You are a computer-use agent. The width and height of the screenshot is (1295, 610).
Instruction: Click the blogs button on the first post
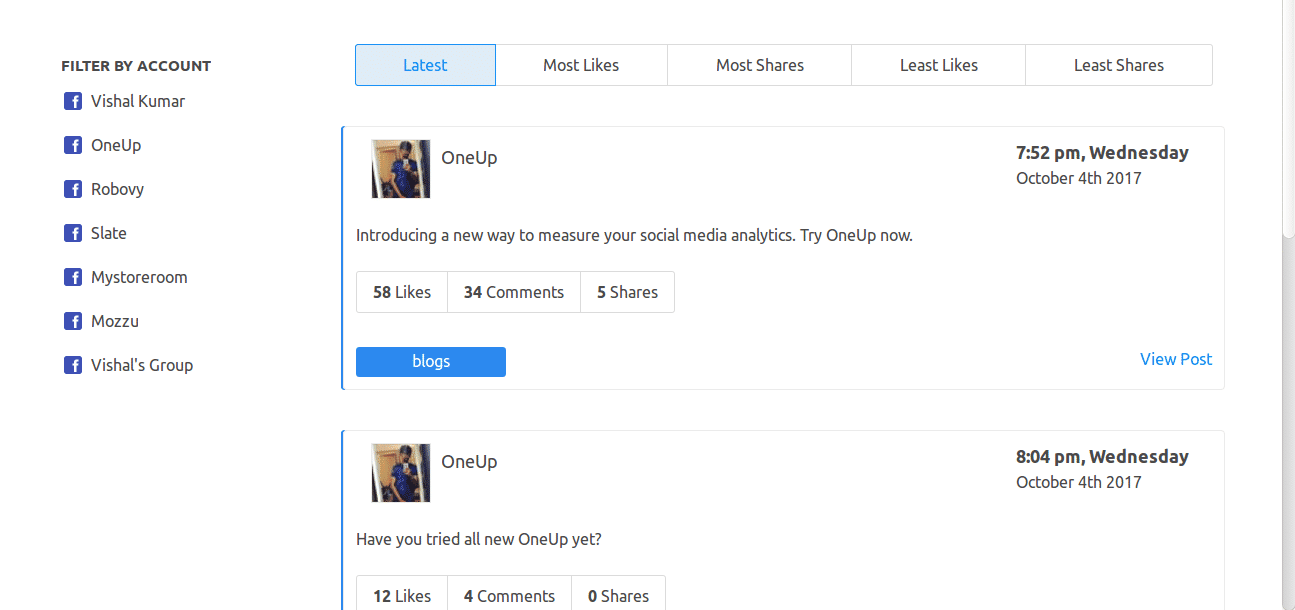pos(430,361)
